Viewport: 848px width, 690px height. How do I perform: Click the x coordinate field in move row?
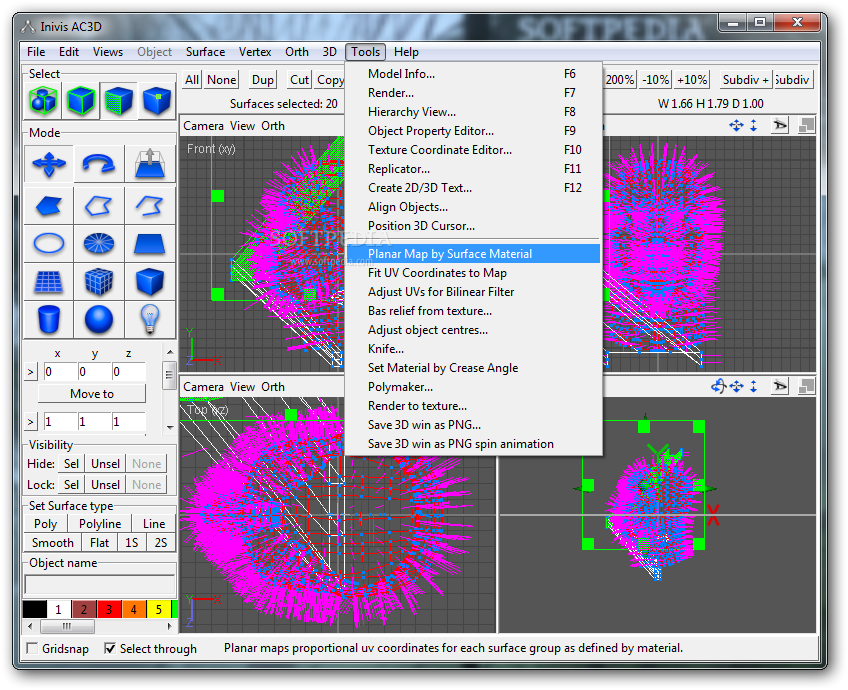[59, 371]
